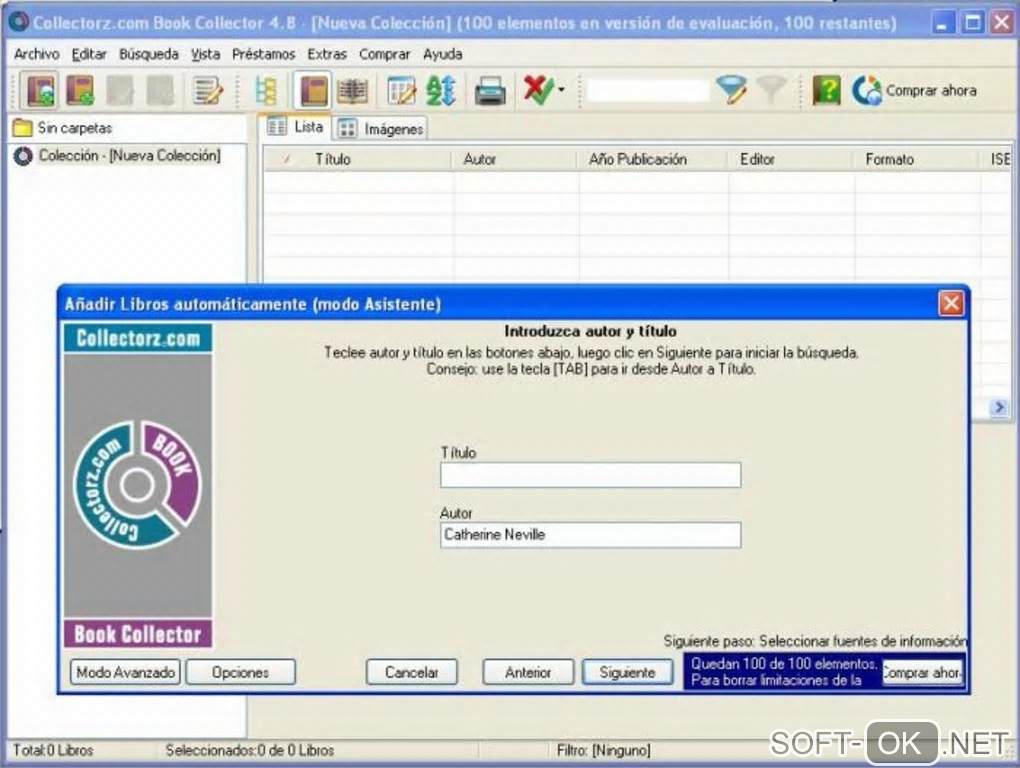Click the Collectorz.com banner in the wizard
Image resolution: width=1020 pixels, height=768 pixels.
[x=138, y=338]
